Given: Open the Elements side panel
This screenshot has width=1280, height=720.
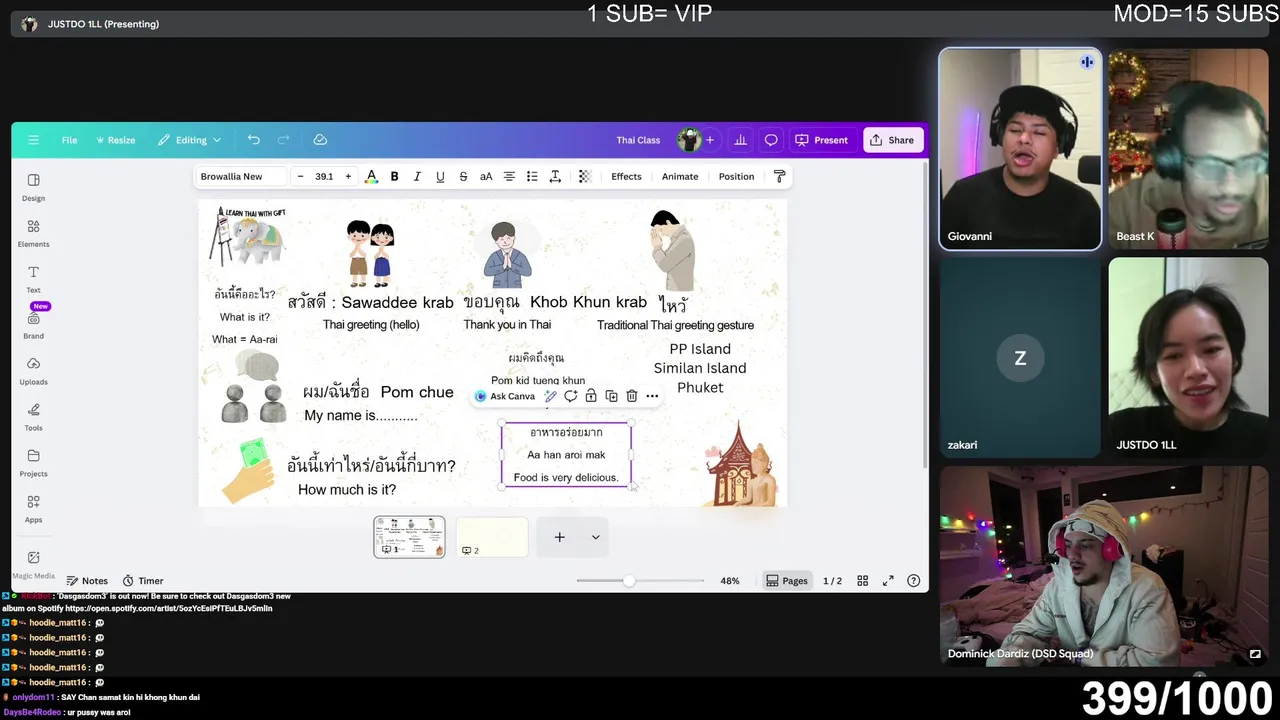Looking at the screenshot, I should 33,232.
